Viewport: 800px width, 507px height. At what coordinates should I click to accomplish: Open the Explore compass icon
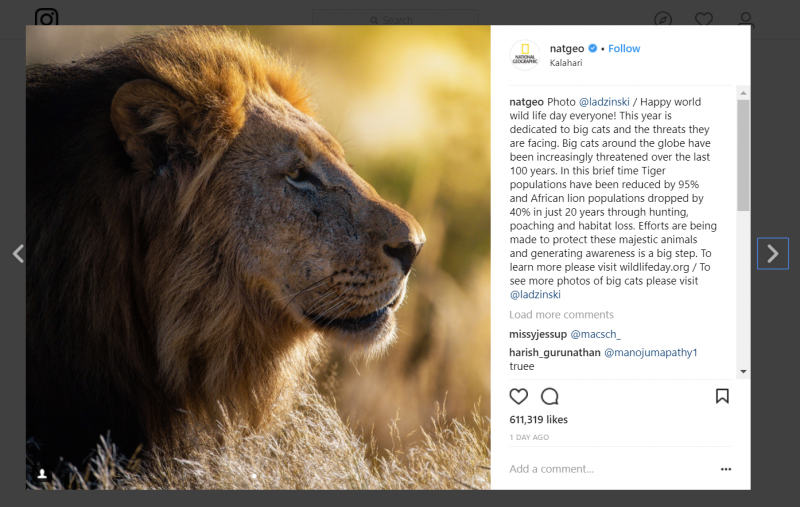point(663,20)
